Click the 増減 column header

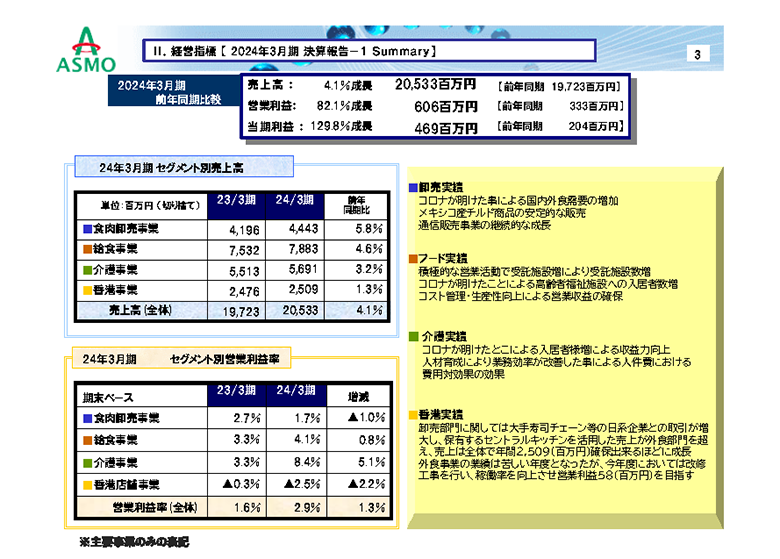tap(358, 396)
